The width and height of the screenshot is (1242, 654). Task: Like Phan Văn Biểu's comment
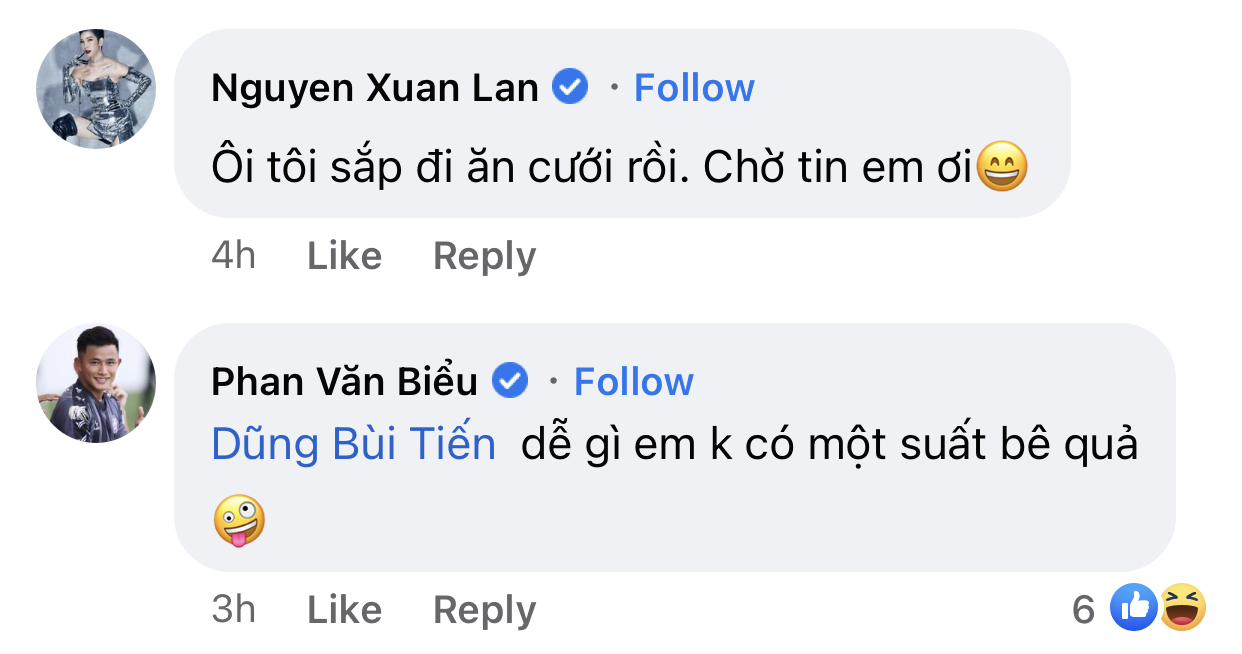tap(344, 609)
